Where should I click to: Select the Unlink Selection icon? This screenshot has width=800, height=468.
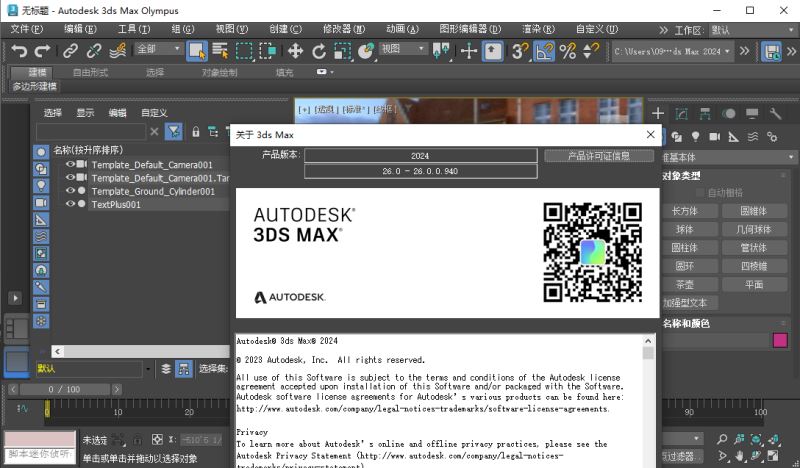(x=94, y=51)
